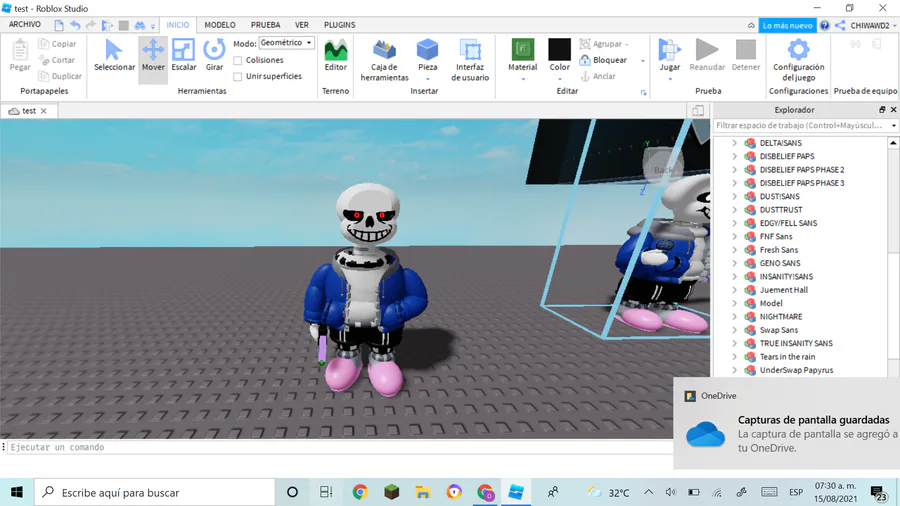Select DISBELIEF PAPS PHASE 2 in Explorer
This screenshot has width=900, height=506.
pos(802,169)
